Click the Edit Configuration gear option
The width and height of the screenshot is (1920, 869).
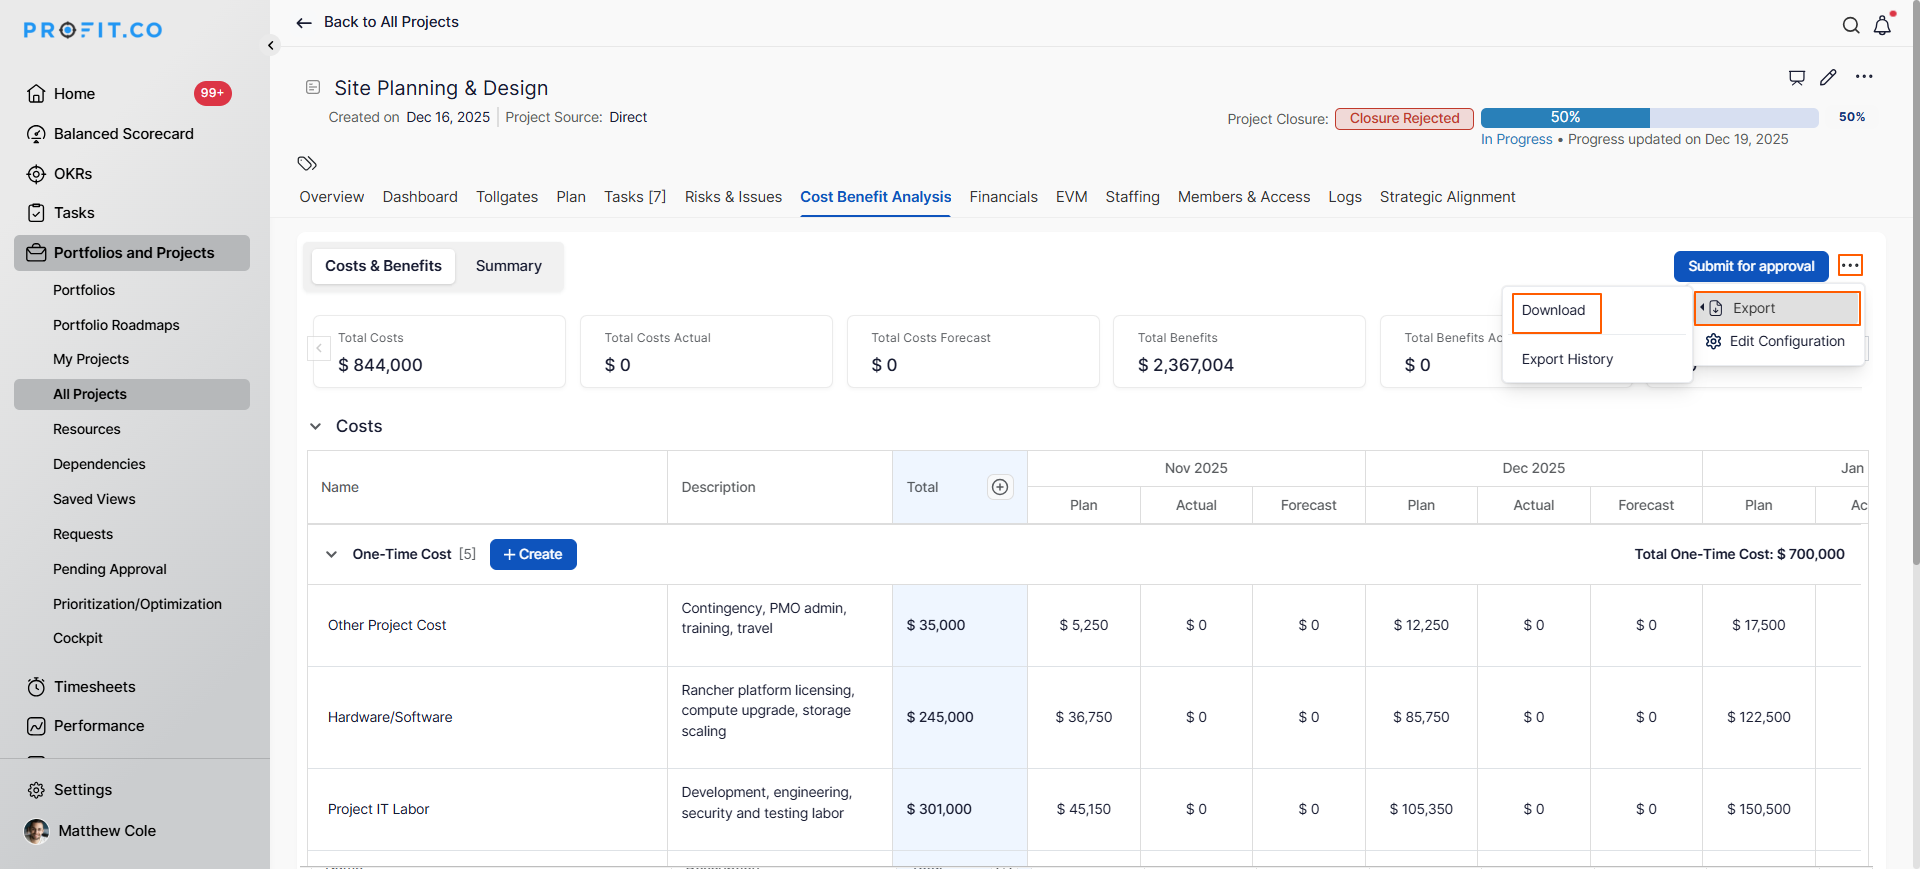[x=1776, y=341]
